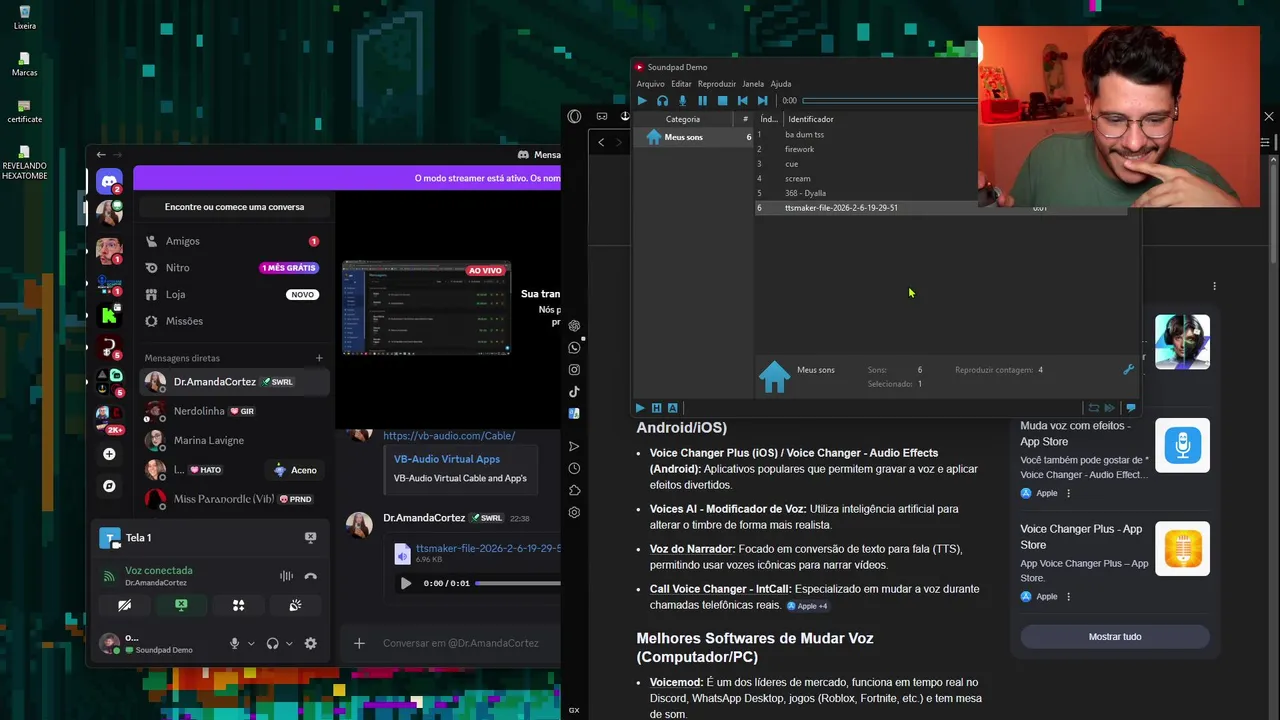Viewport: 1280px width, 720px height.
Task: Open Discord soundboard button
Action: 295,605
